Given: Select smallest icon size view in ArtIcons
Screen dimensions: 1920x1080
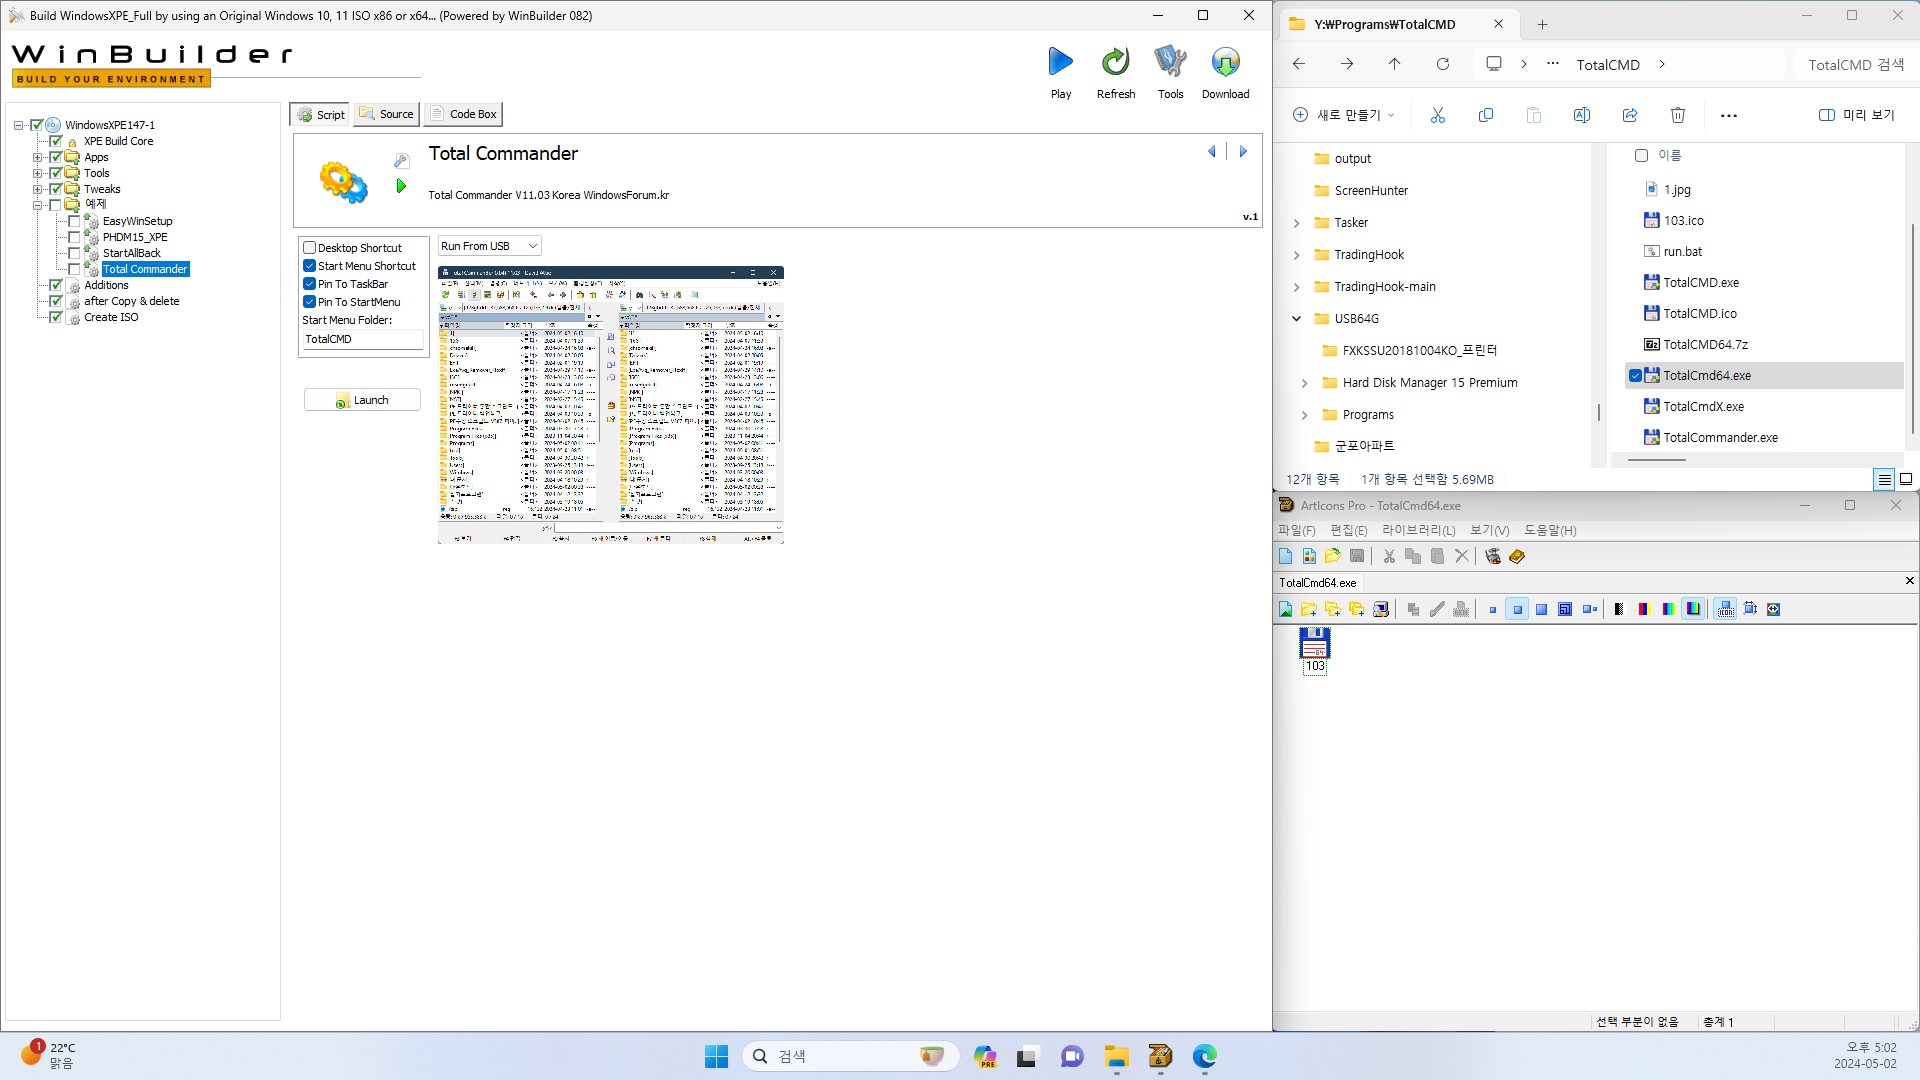Looking at the screenshot, I should pos(1493,609).
